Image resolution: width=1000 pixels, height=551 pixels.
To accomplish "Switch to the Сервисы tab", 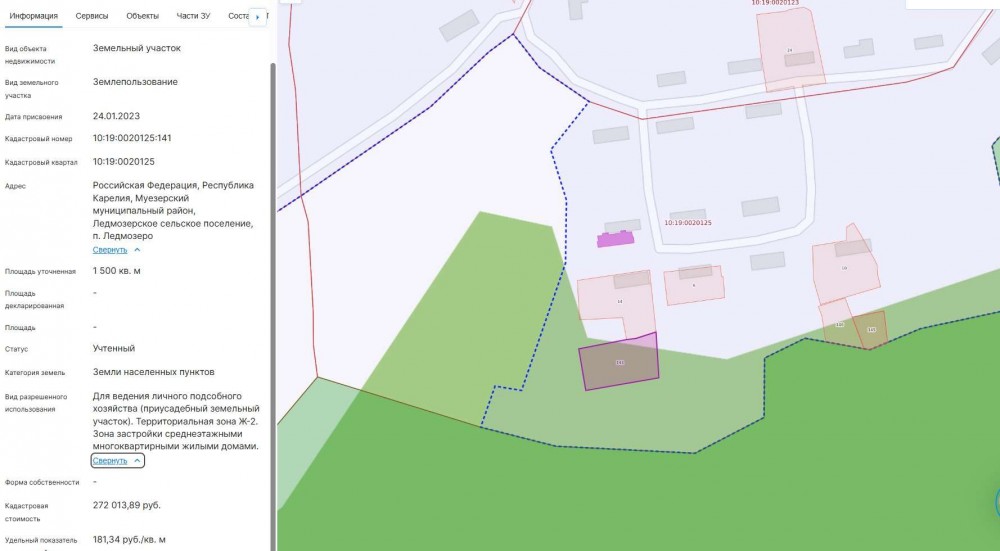I will tap(92, 16).
